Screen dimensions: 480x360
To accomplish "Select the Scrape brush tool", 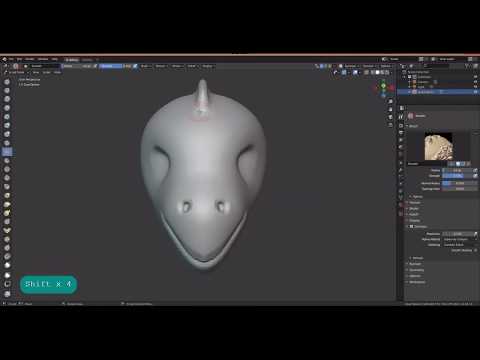I will [7, 187].
